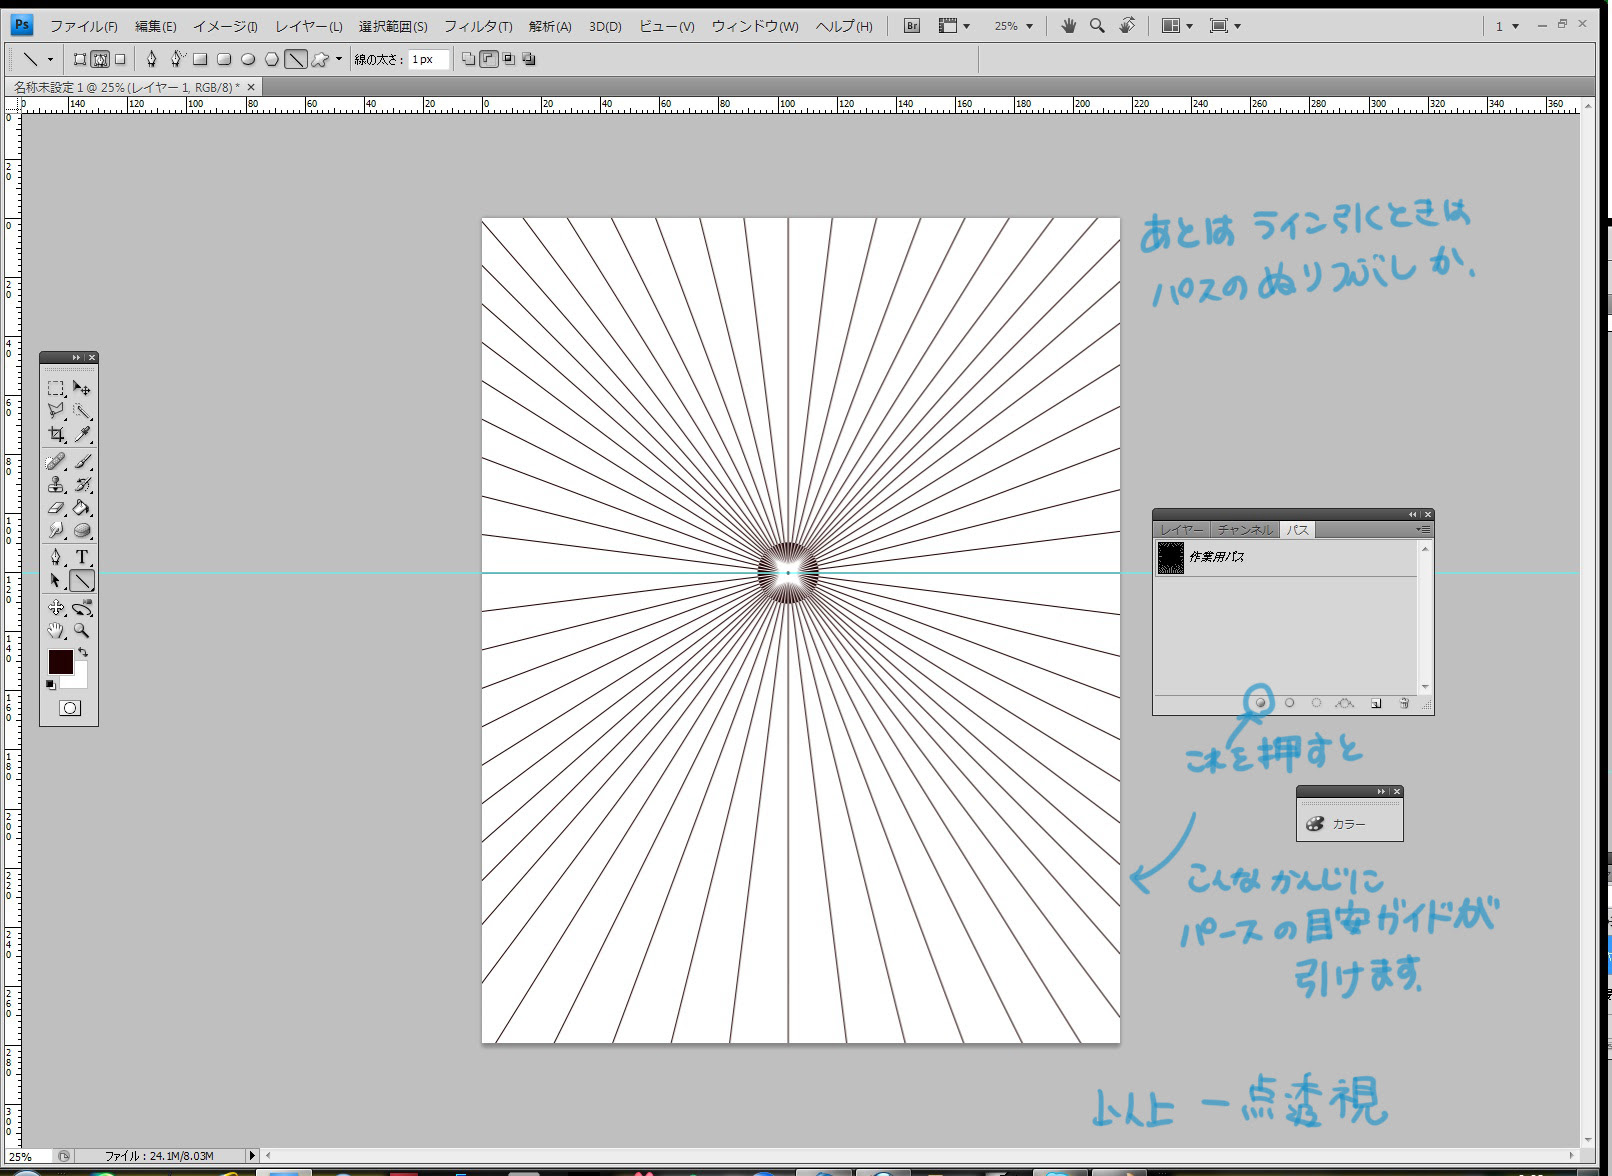The width and height of the screenshot is (1612, 1176).
Task: Enable Shape Layers mode in options bar
Action: point(80,59)
